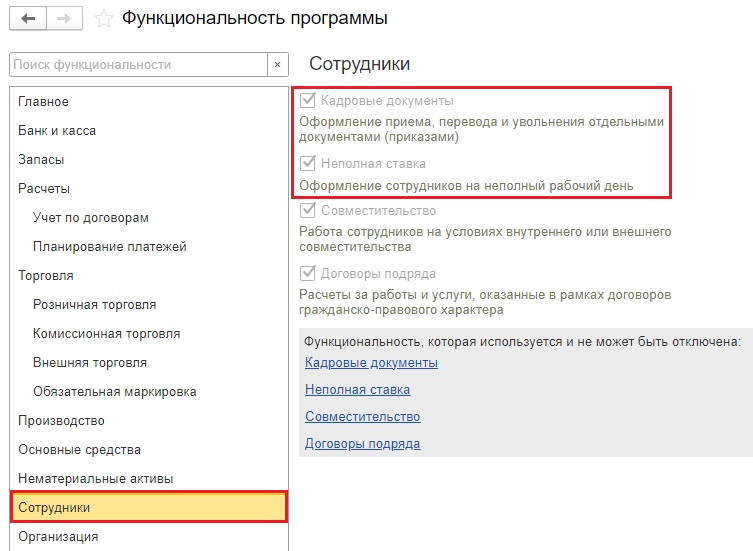Image resolution: width=753 pixels, height=551 pixels.
Task: Click the 'Сотрудники' panel heading
Action: pyautogui.click(x=360, y=64)
